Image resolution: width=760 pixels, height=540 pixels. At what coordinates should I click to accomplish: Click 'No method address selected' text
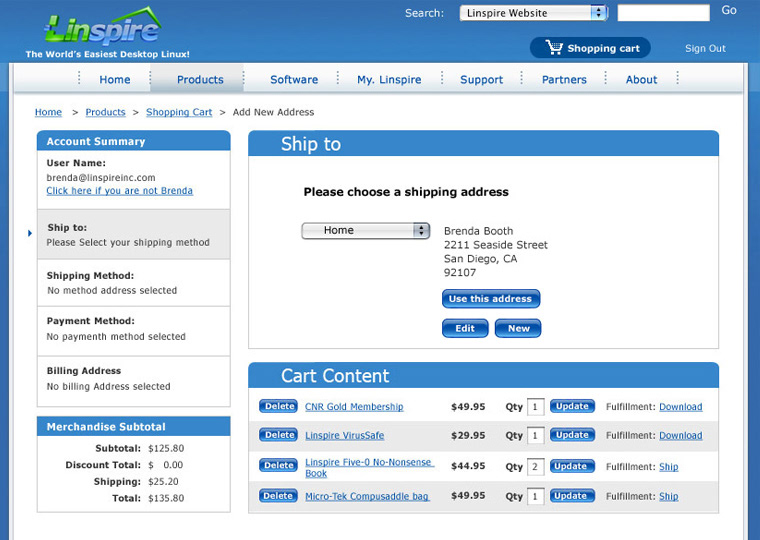point(112,290)
